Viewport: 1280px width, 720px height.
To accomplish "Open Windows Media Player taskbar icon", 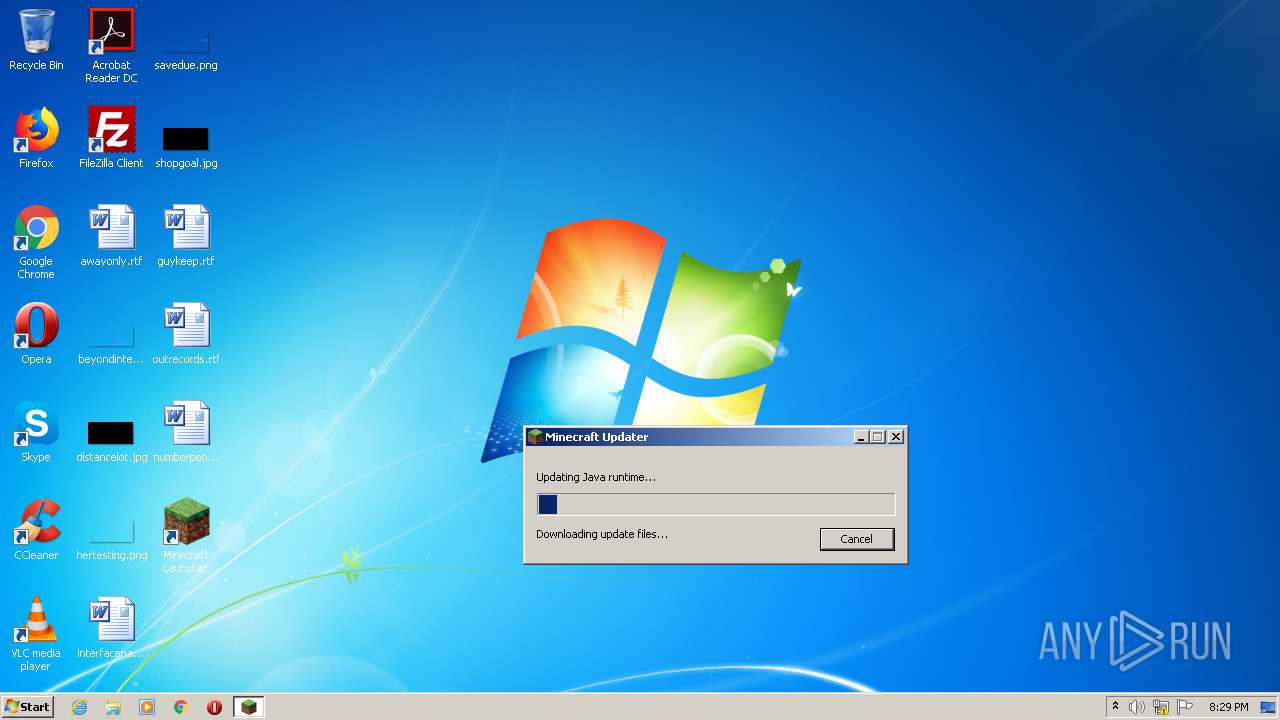I will pyautogui.click(x=147, y=707).
